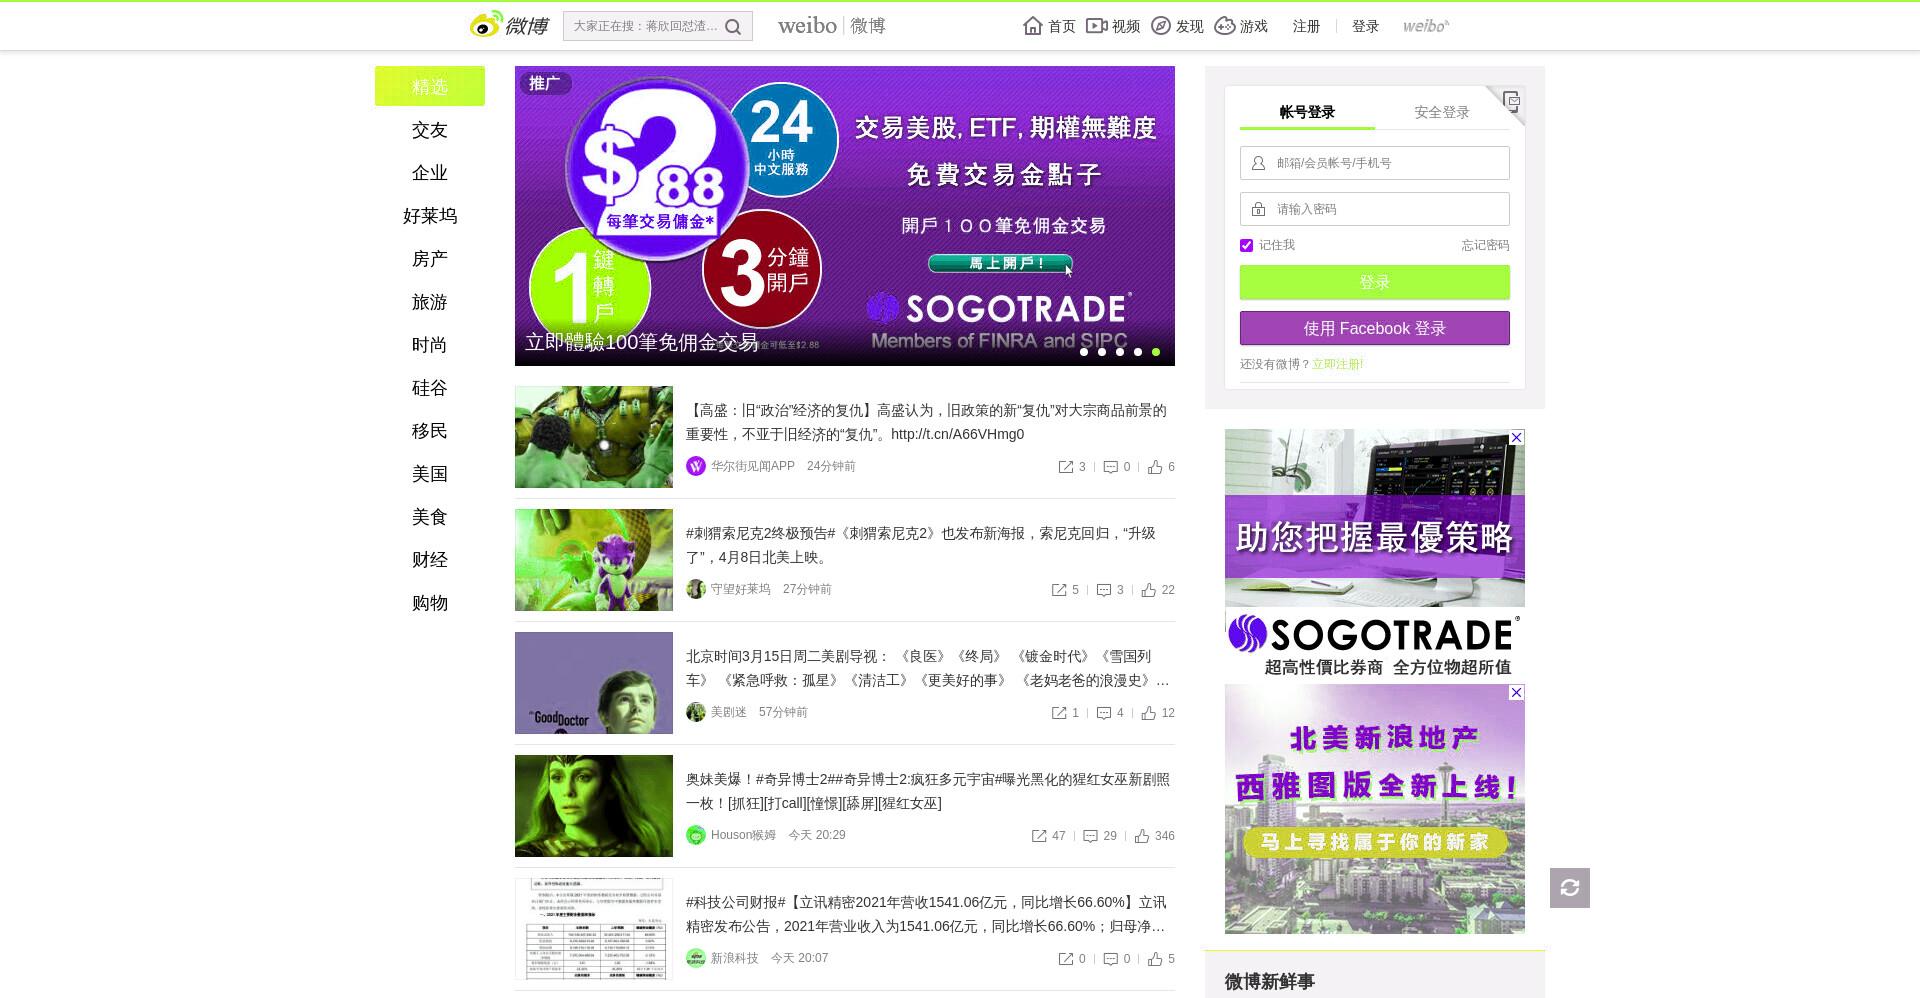Focus the 邮箱/会员帐号/手机号 input field

(1375, 163)
